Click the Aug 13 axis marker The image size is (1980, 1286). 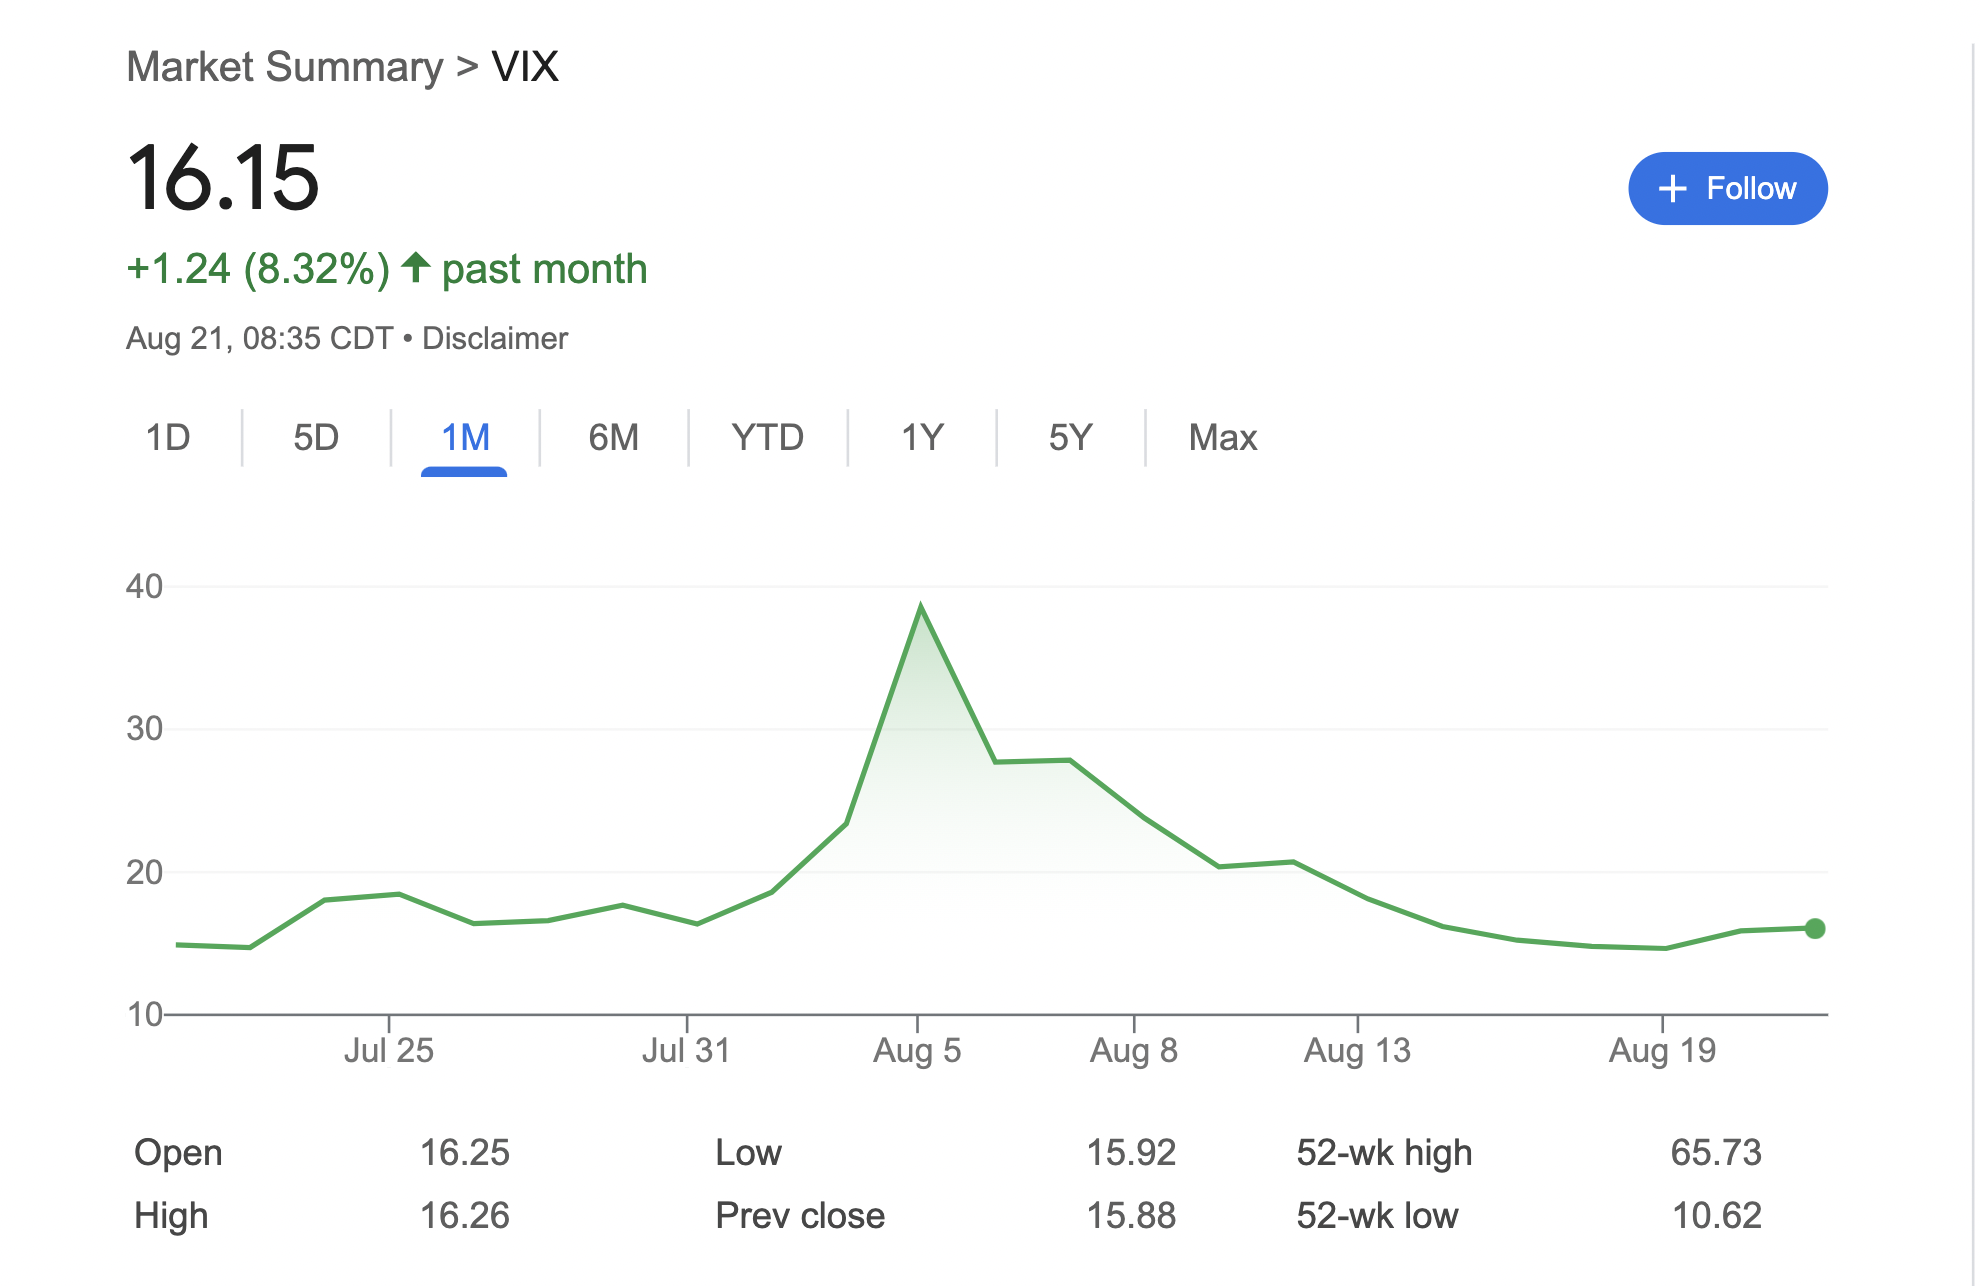click(1357, 1050)
